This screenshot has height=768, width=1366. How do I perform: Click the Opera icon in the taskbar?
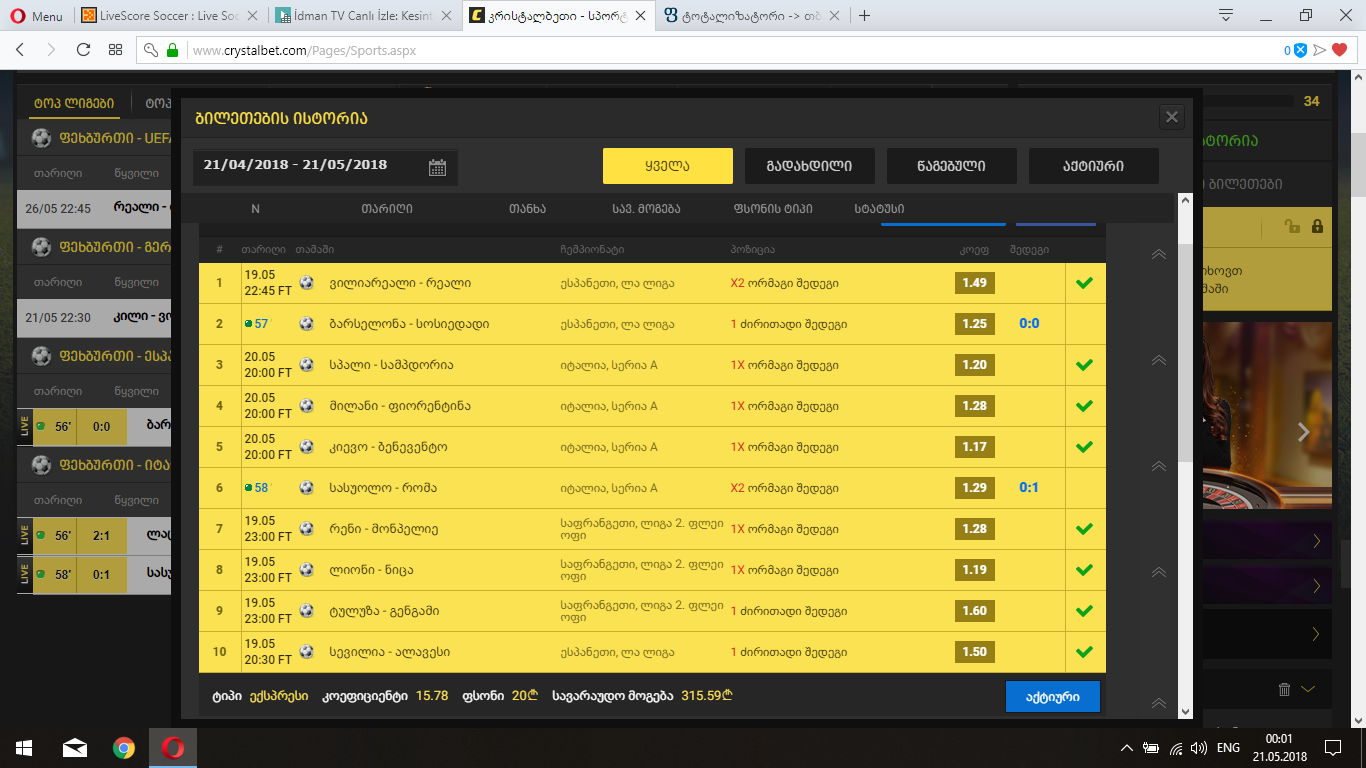point(173,747)
